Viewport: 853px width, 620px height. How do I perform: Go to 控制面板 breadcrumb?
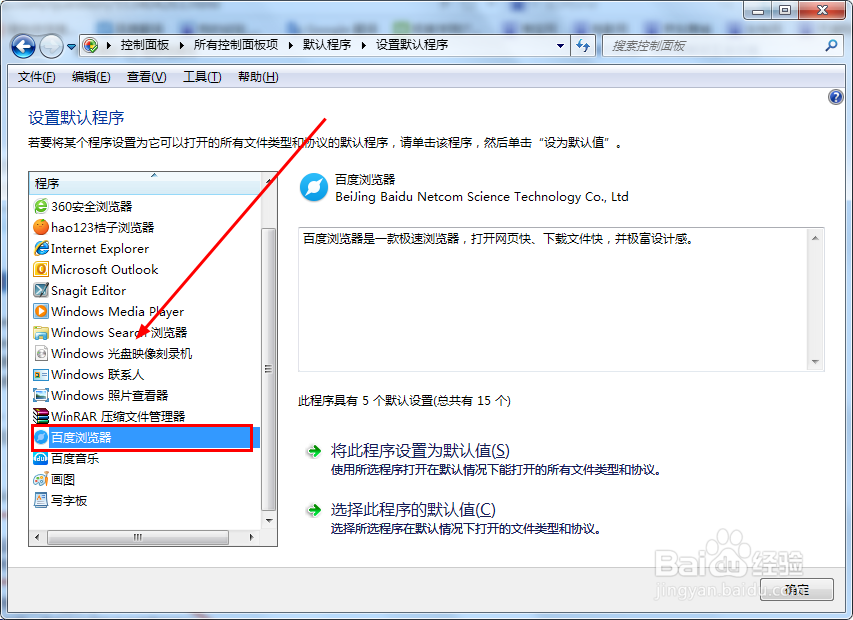point(145,45)
